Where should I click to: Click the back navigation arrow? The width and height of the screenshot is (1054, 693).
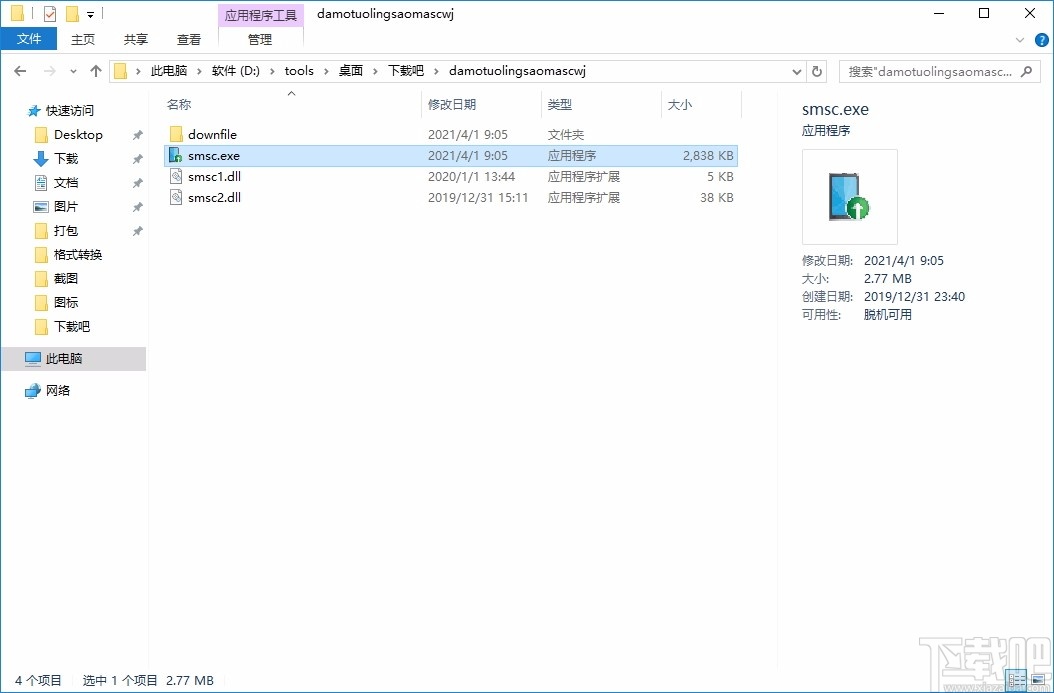click(19, 71)
